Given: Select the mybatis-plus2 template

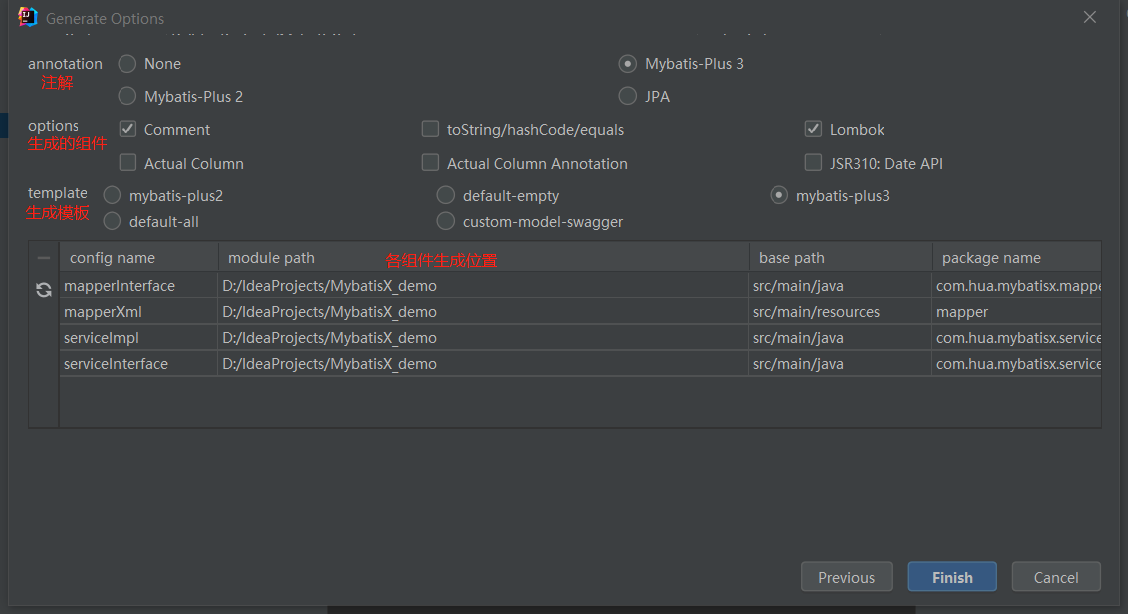Looking at the screenshot, I should [111, 195].
